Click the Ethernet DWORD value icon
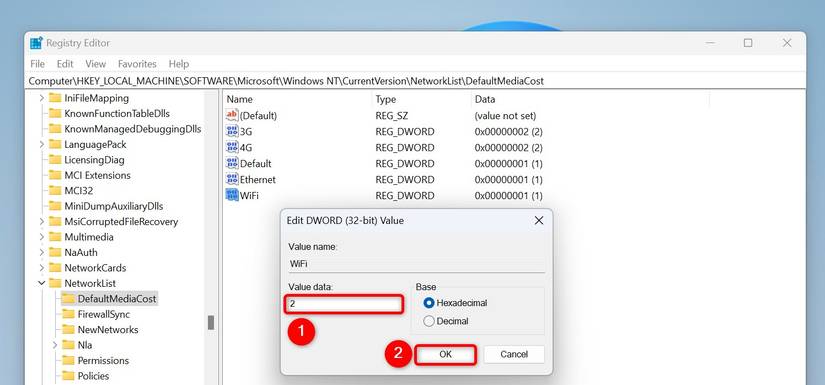Viewport: 825px width, 385px height. [x=232, y=179]
